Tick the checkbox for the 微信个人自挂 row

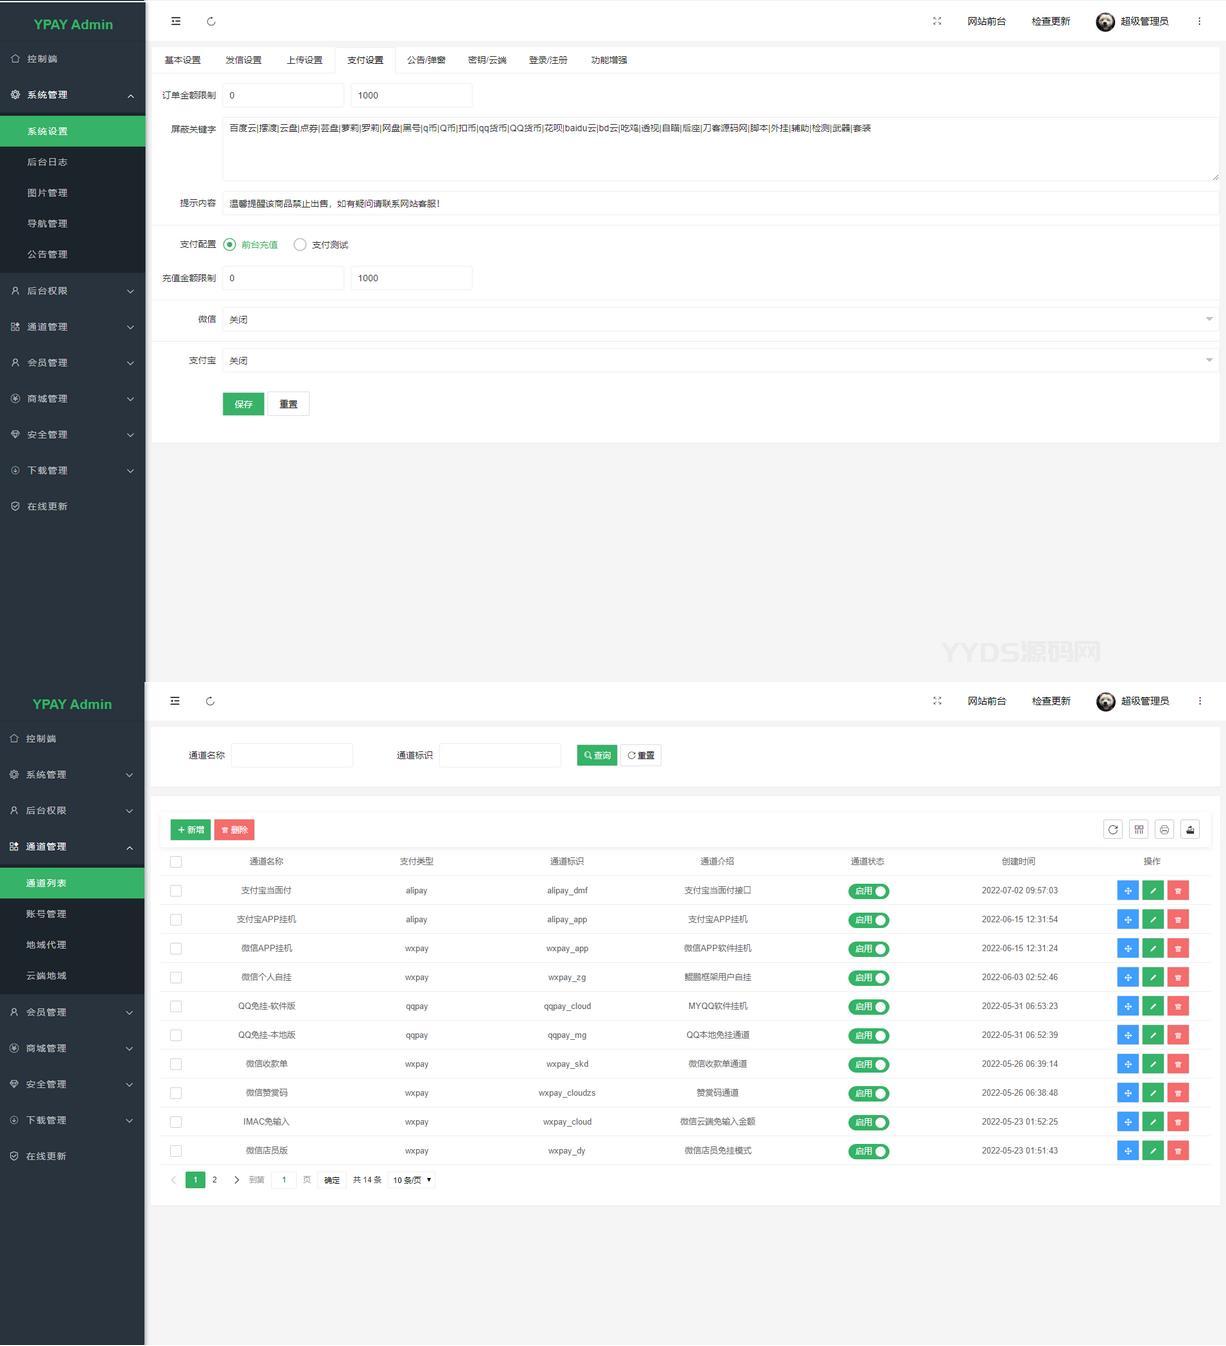click(x=176, y=977)
